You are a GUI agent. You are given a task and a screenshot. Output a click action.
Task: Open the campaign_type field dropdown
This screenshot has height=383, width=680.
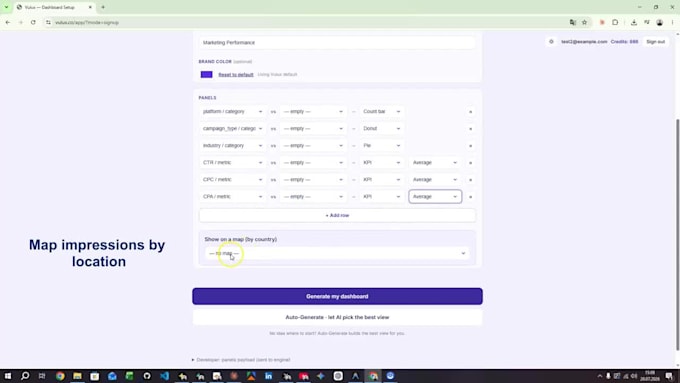pos(232,128)
